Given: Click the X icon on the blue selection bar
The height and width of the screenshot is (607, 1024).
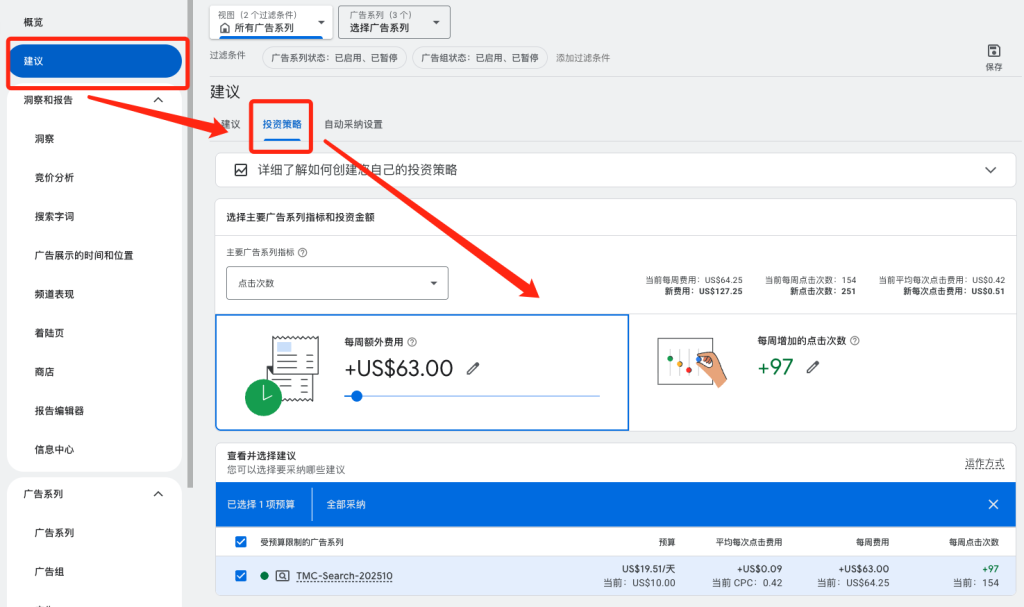Looking at the screenshot, I should click(993, 504).
